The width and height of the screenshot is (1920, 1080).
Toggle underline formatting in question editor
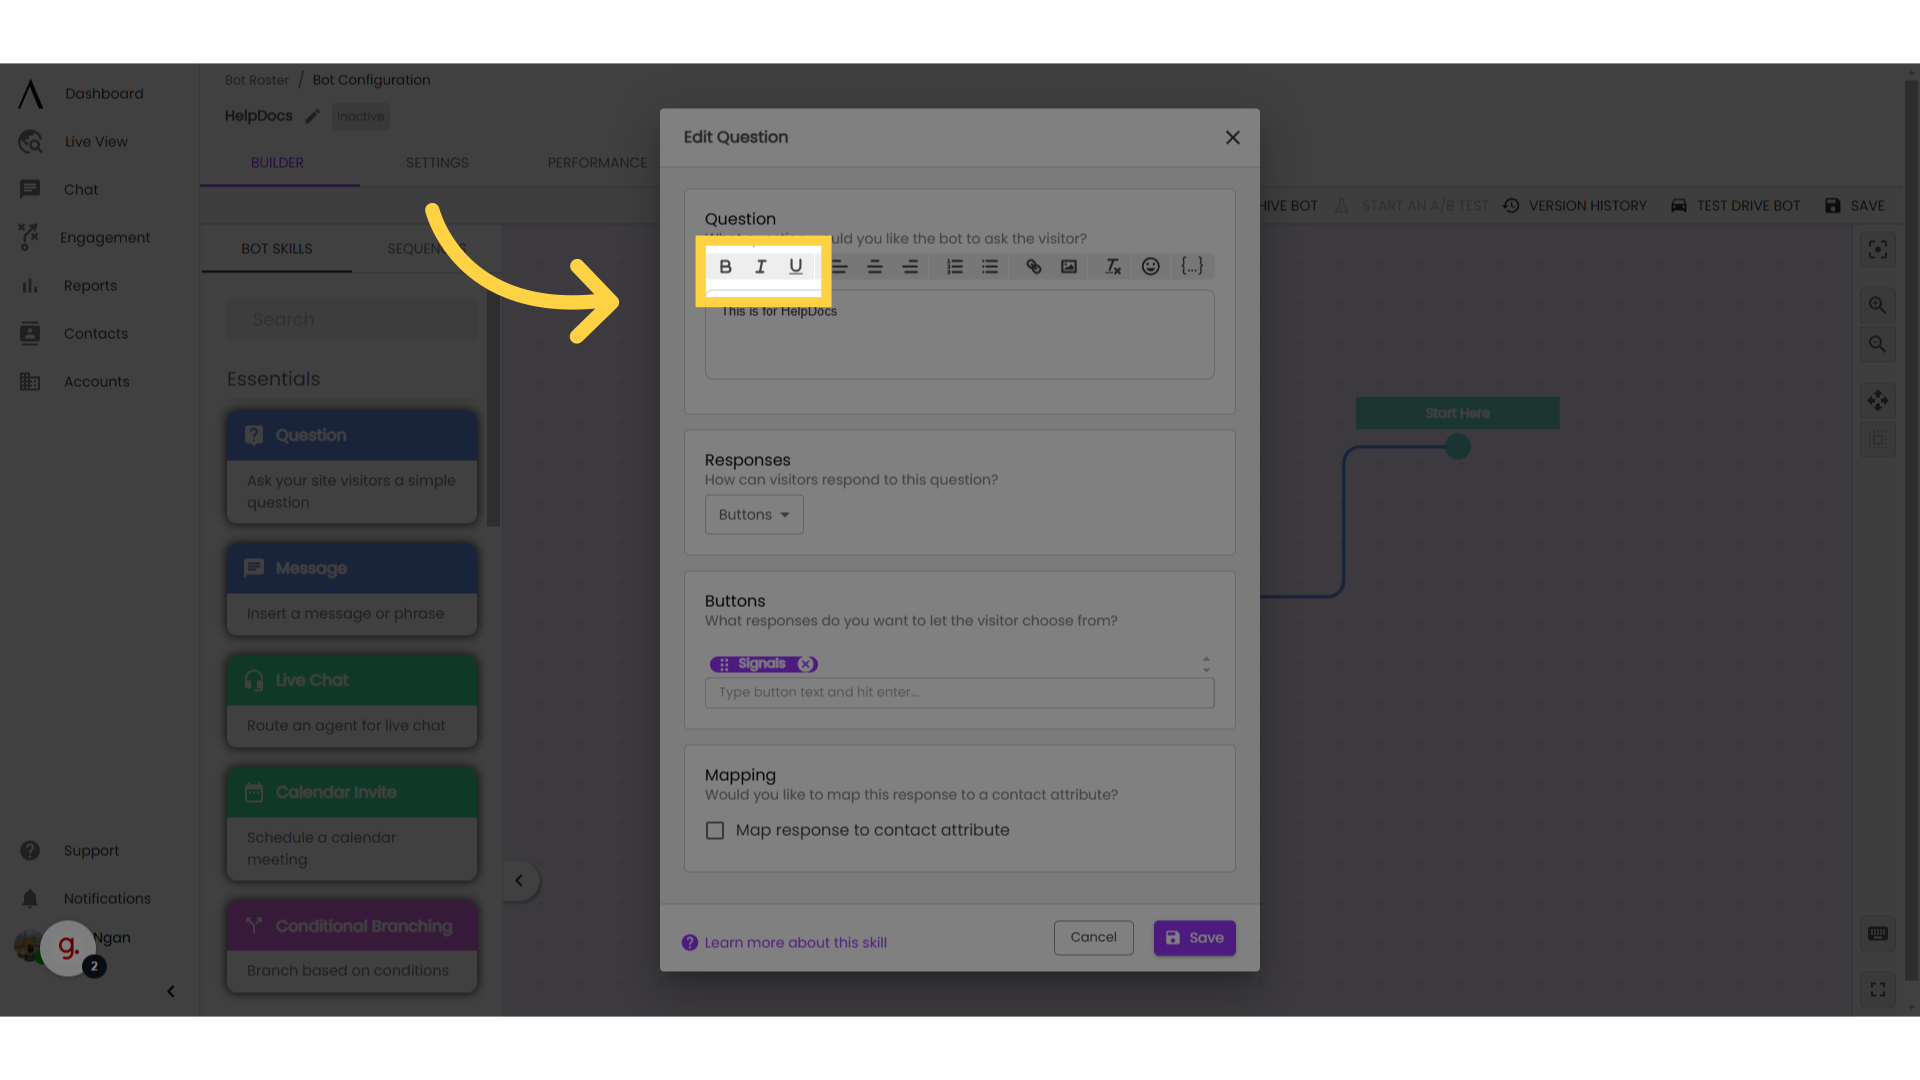point(796,267)
